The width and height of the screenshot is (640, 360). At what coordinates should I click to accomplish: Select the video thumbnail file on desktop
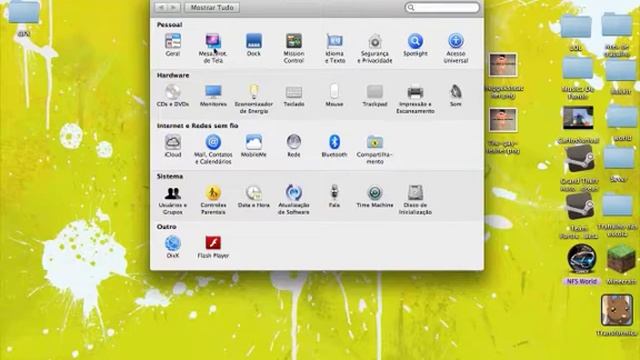[578, 118]
